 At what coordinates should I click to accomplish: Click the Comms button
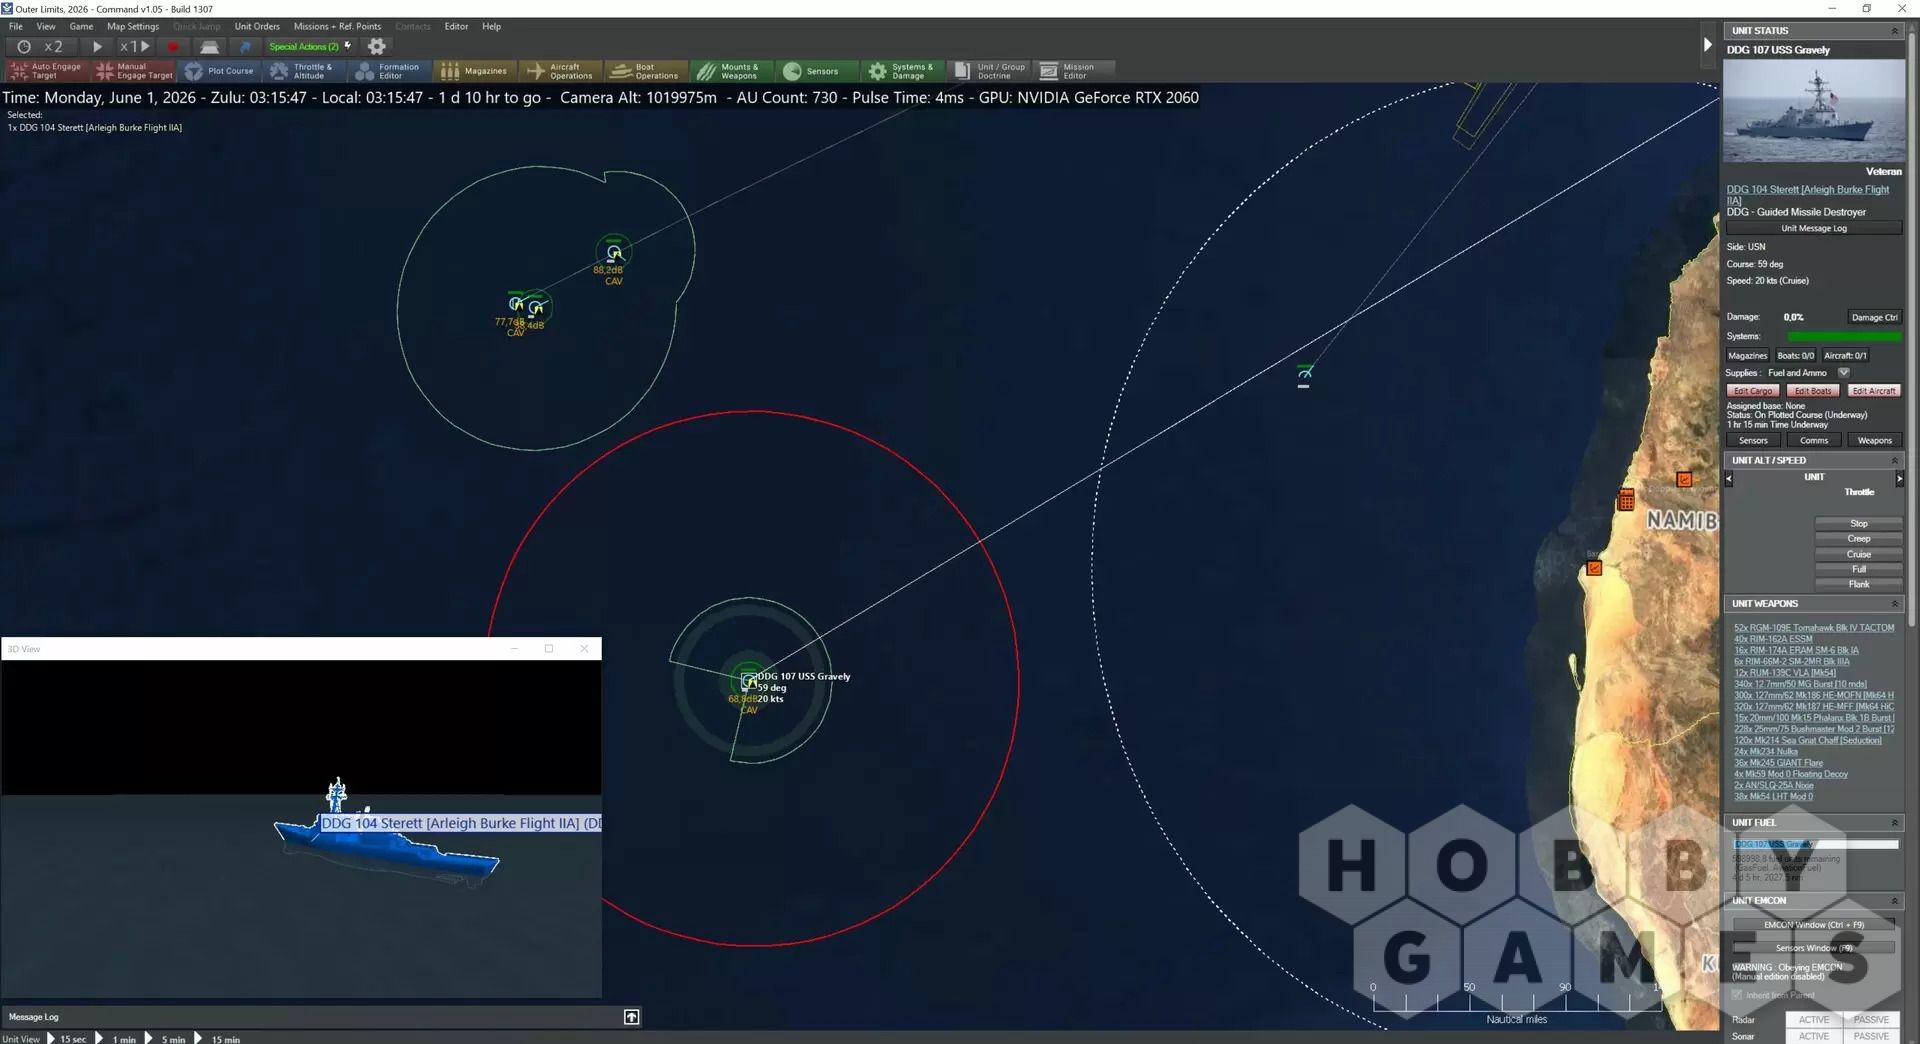coord(1813,441)
